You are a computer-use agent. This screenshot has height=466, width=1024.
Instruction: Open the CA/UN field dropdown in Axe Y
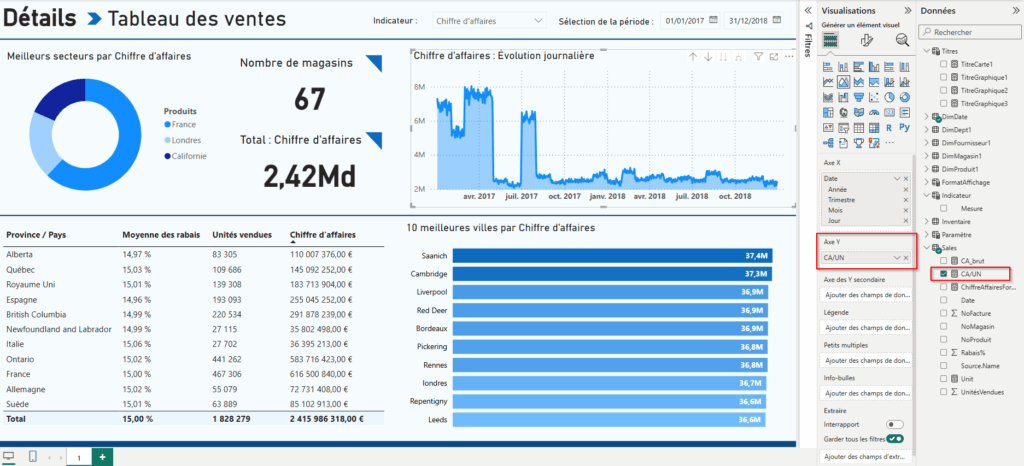click(x=897, y=258)
